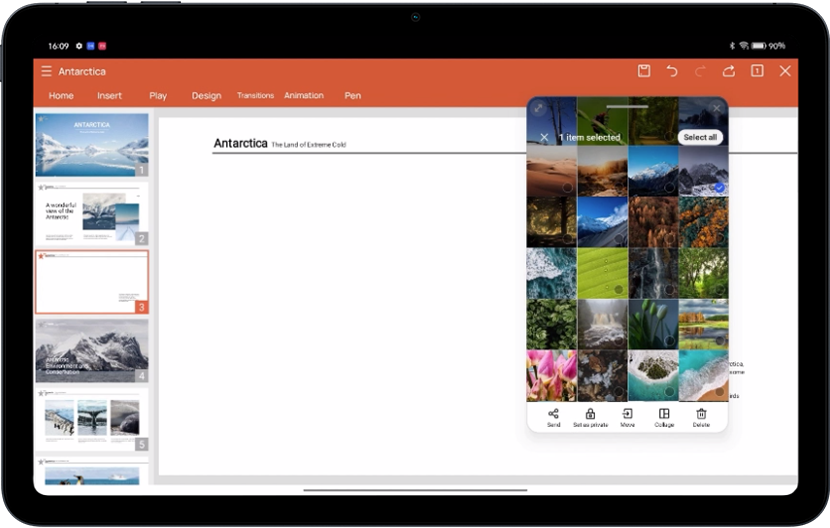Click the share icon in the top bar
This screenshot has height=528, width=830.
(729, 71)
